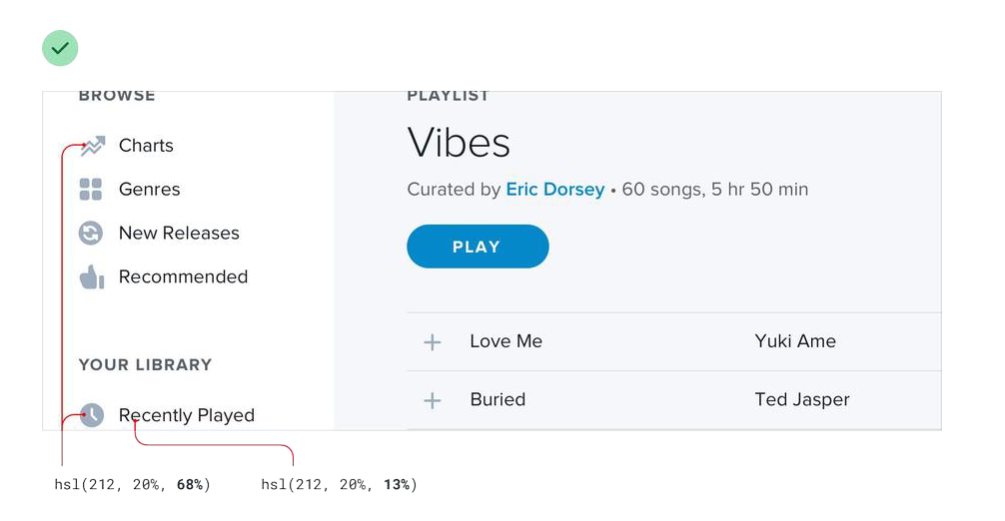Viewport: 1005px width, 521px height.
Task: Add Love Me with its plus icon
Action: [432, 343]
